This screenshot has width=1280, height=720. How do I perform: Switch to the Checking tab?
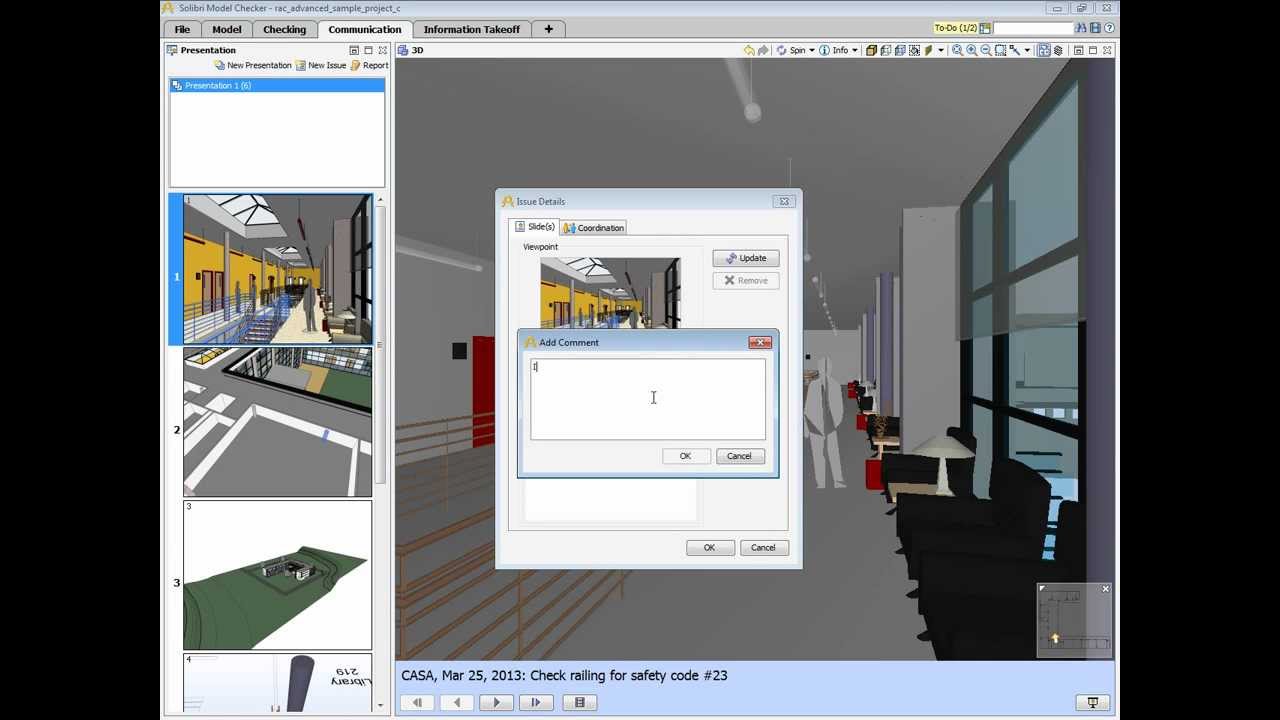click(285, 29)
